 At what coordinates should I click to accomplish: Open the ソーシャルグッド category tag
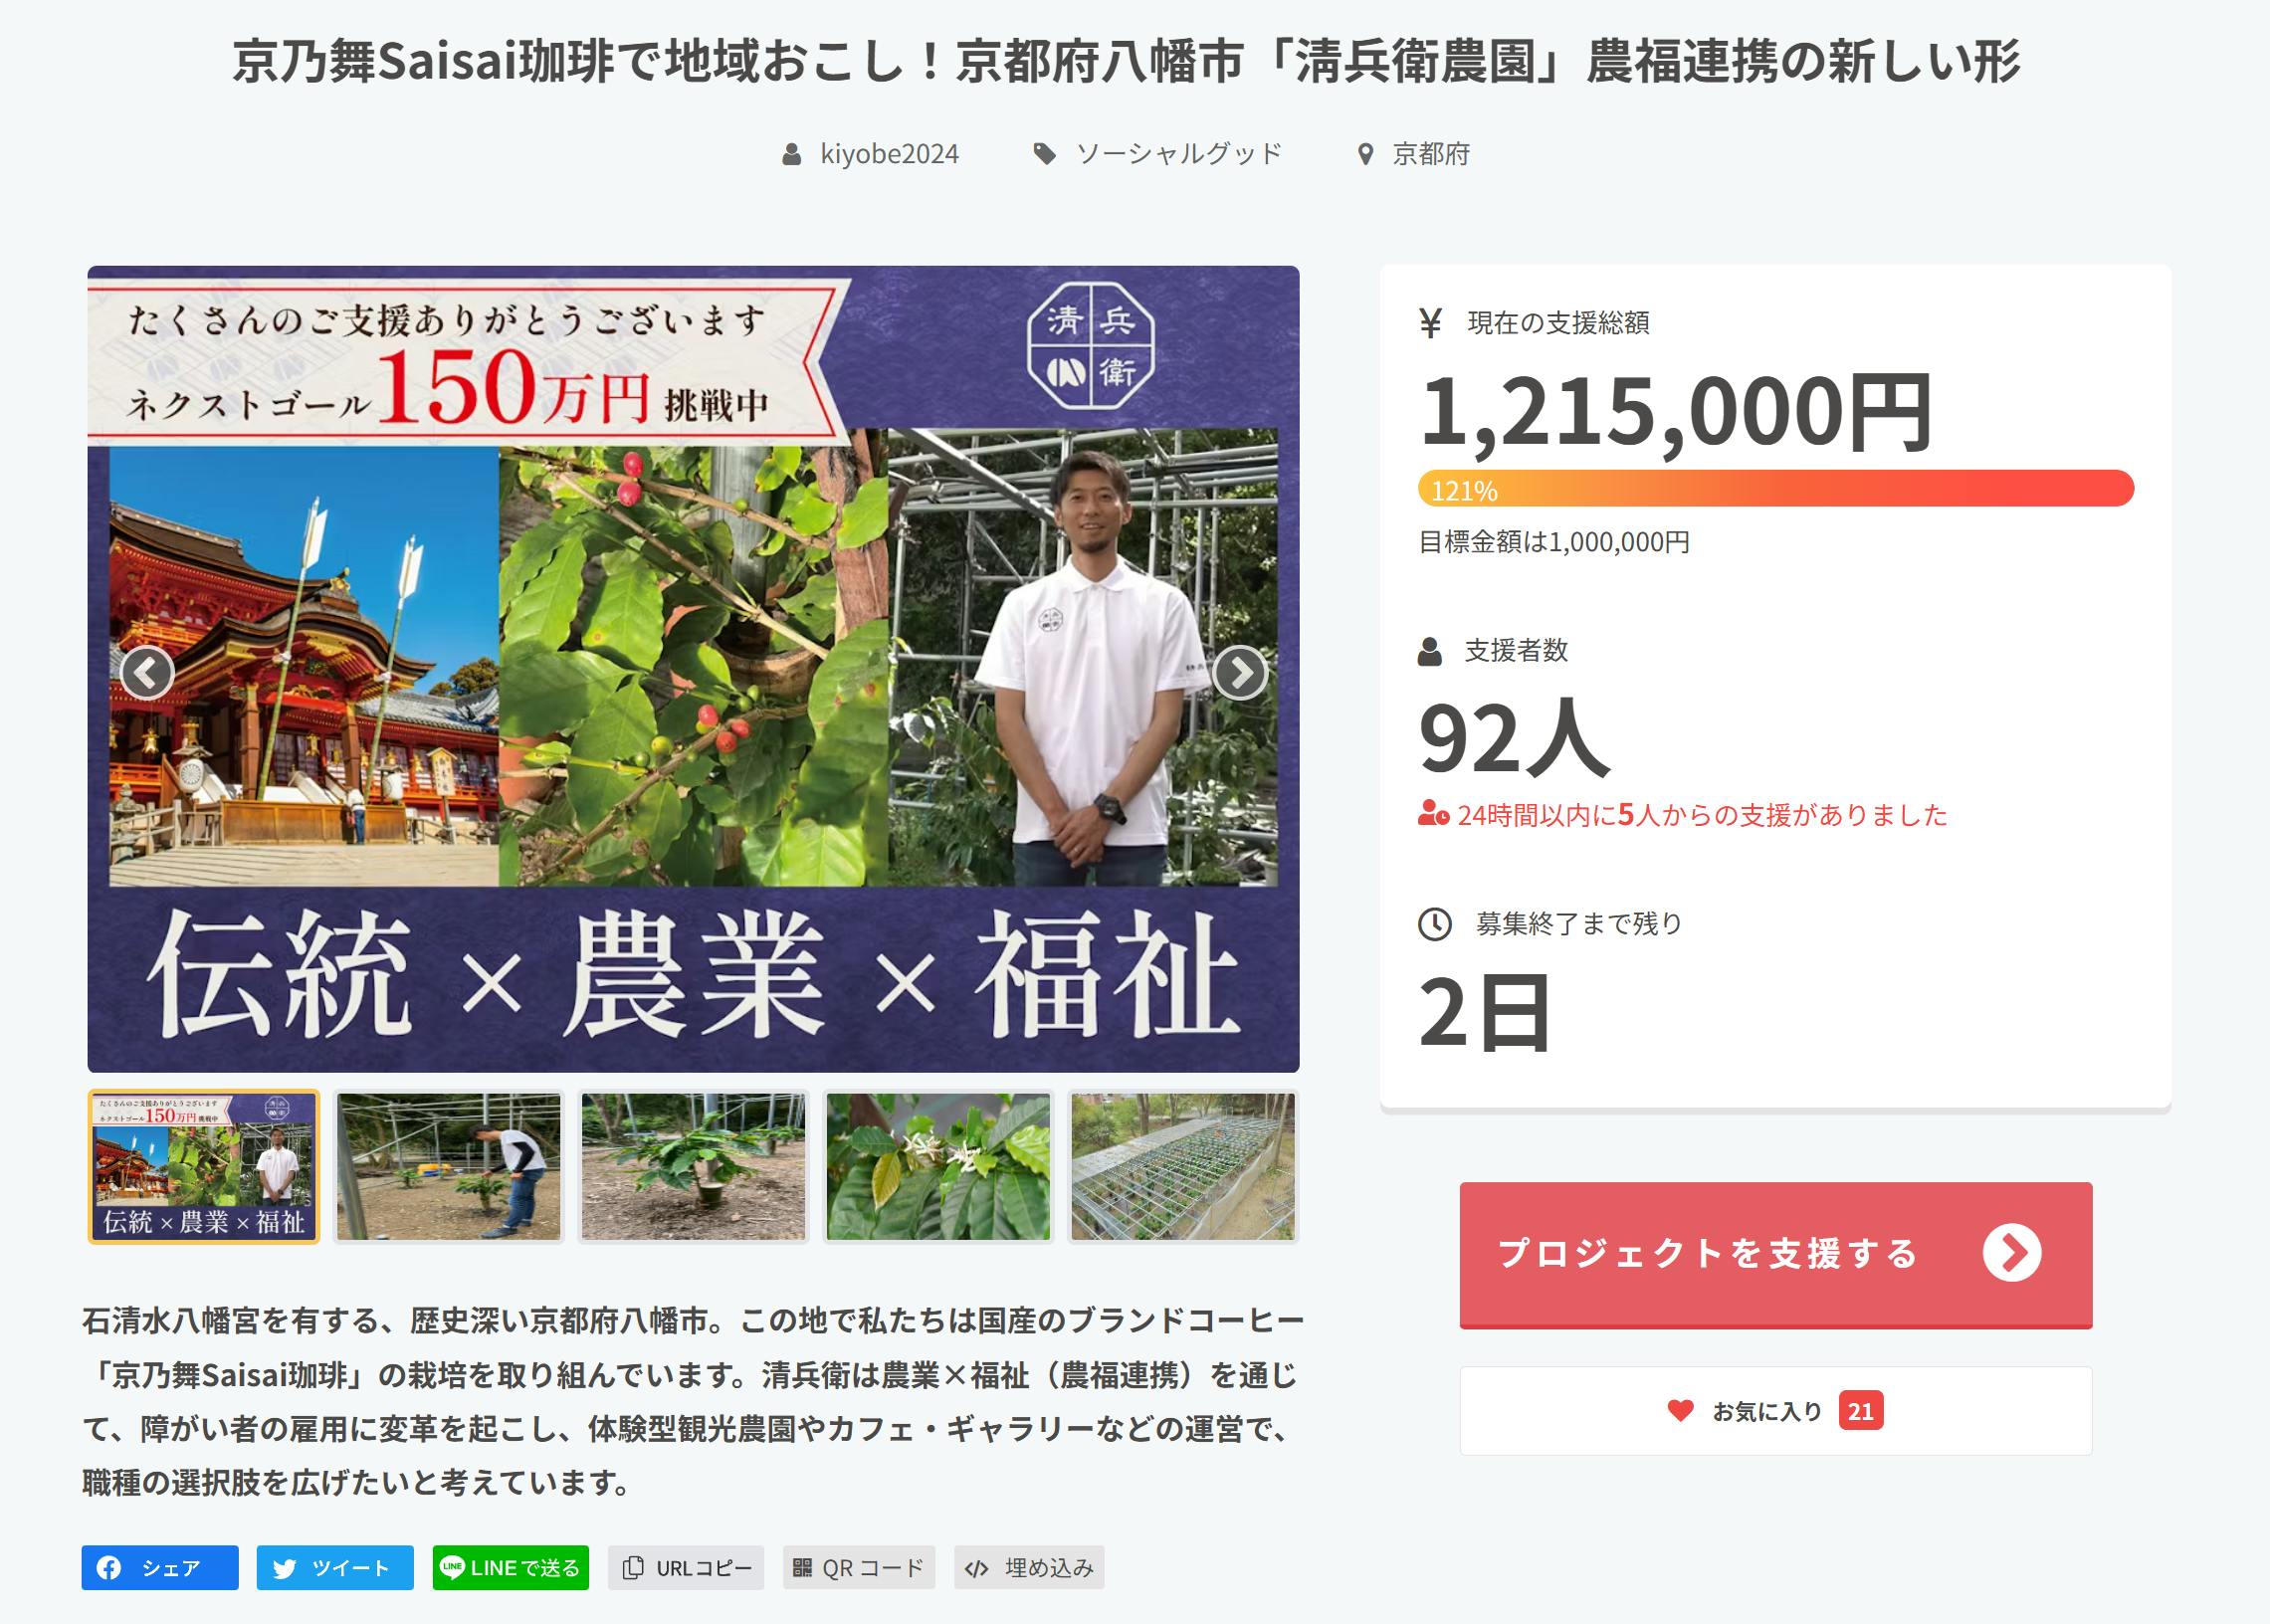click(x=1178, y=154)
